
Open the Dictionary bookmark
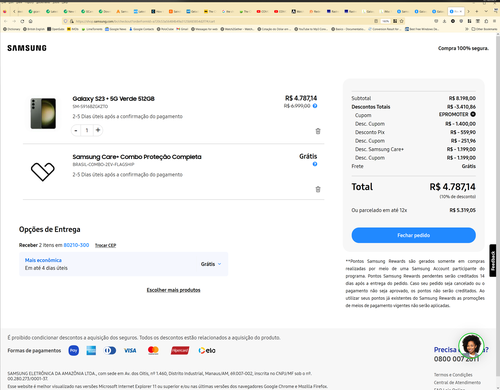tap(12, 29)
